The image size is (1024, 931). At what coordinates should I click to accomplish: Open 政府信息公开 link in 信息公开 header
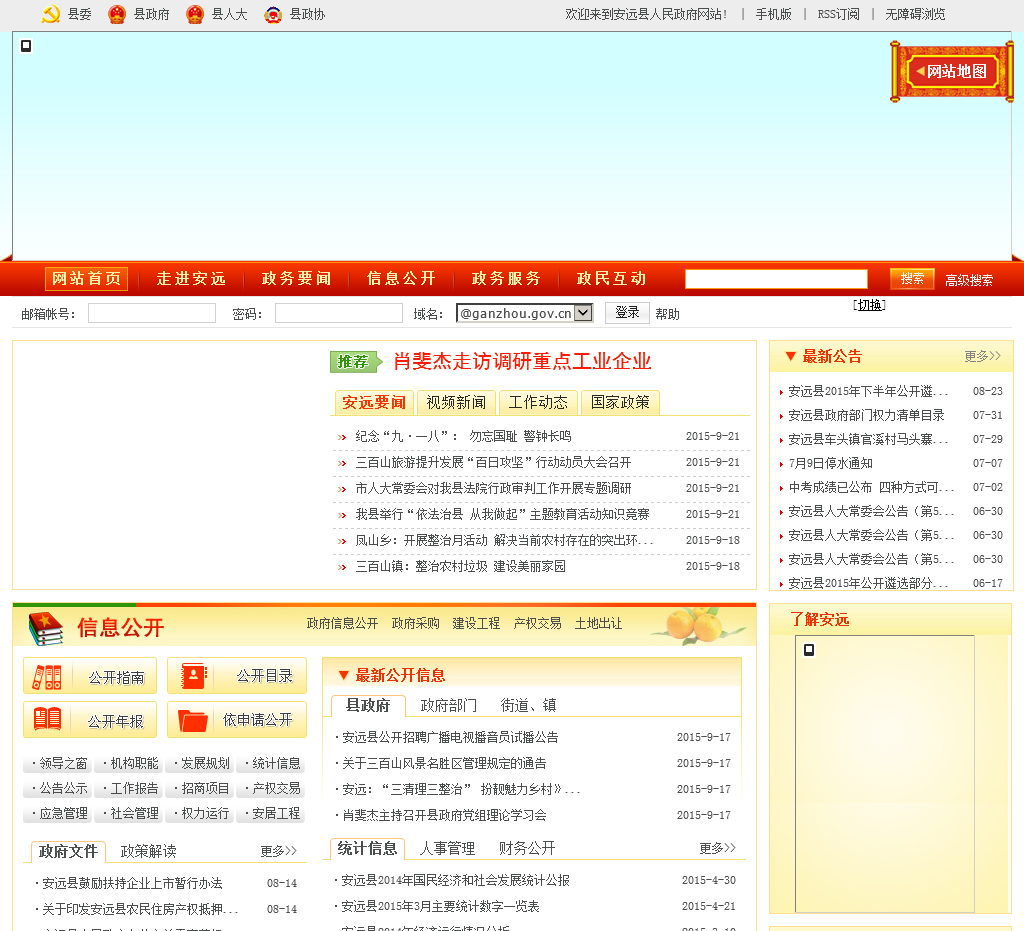[x=342, y=623]
